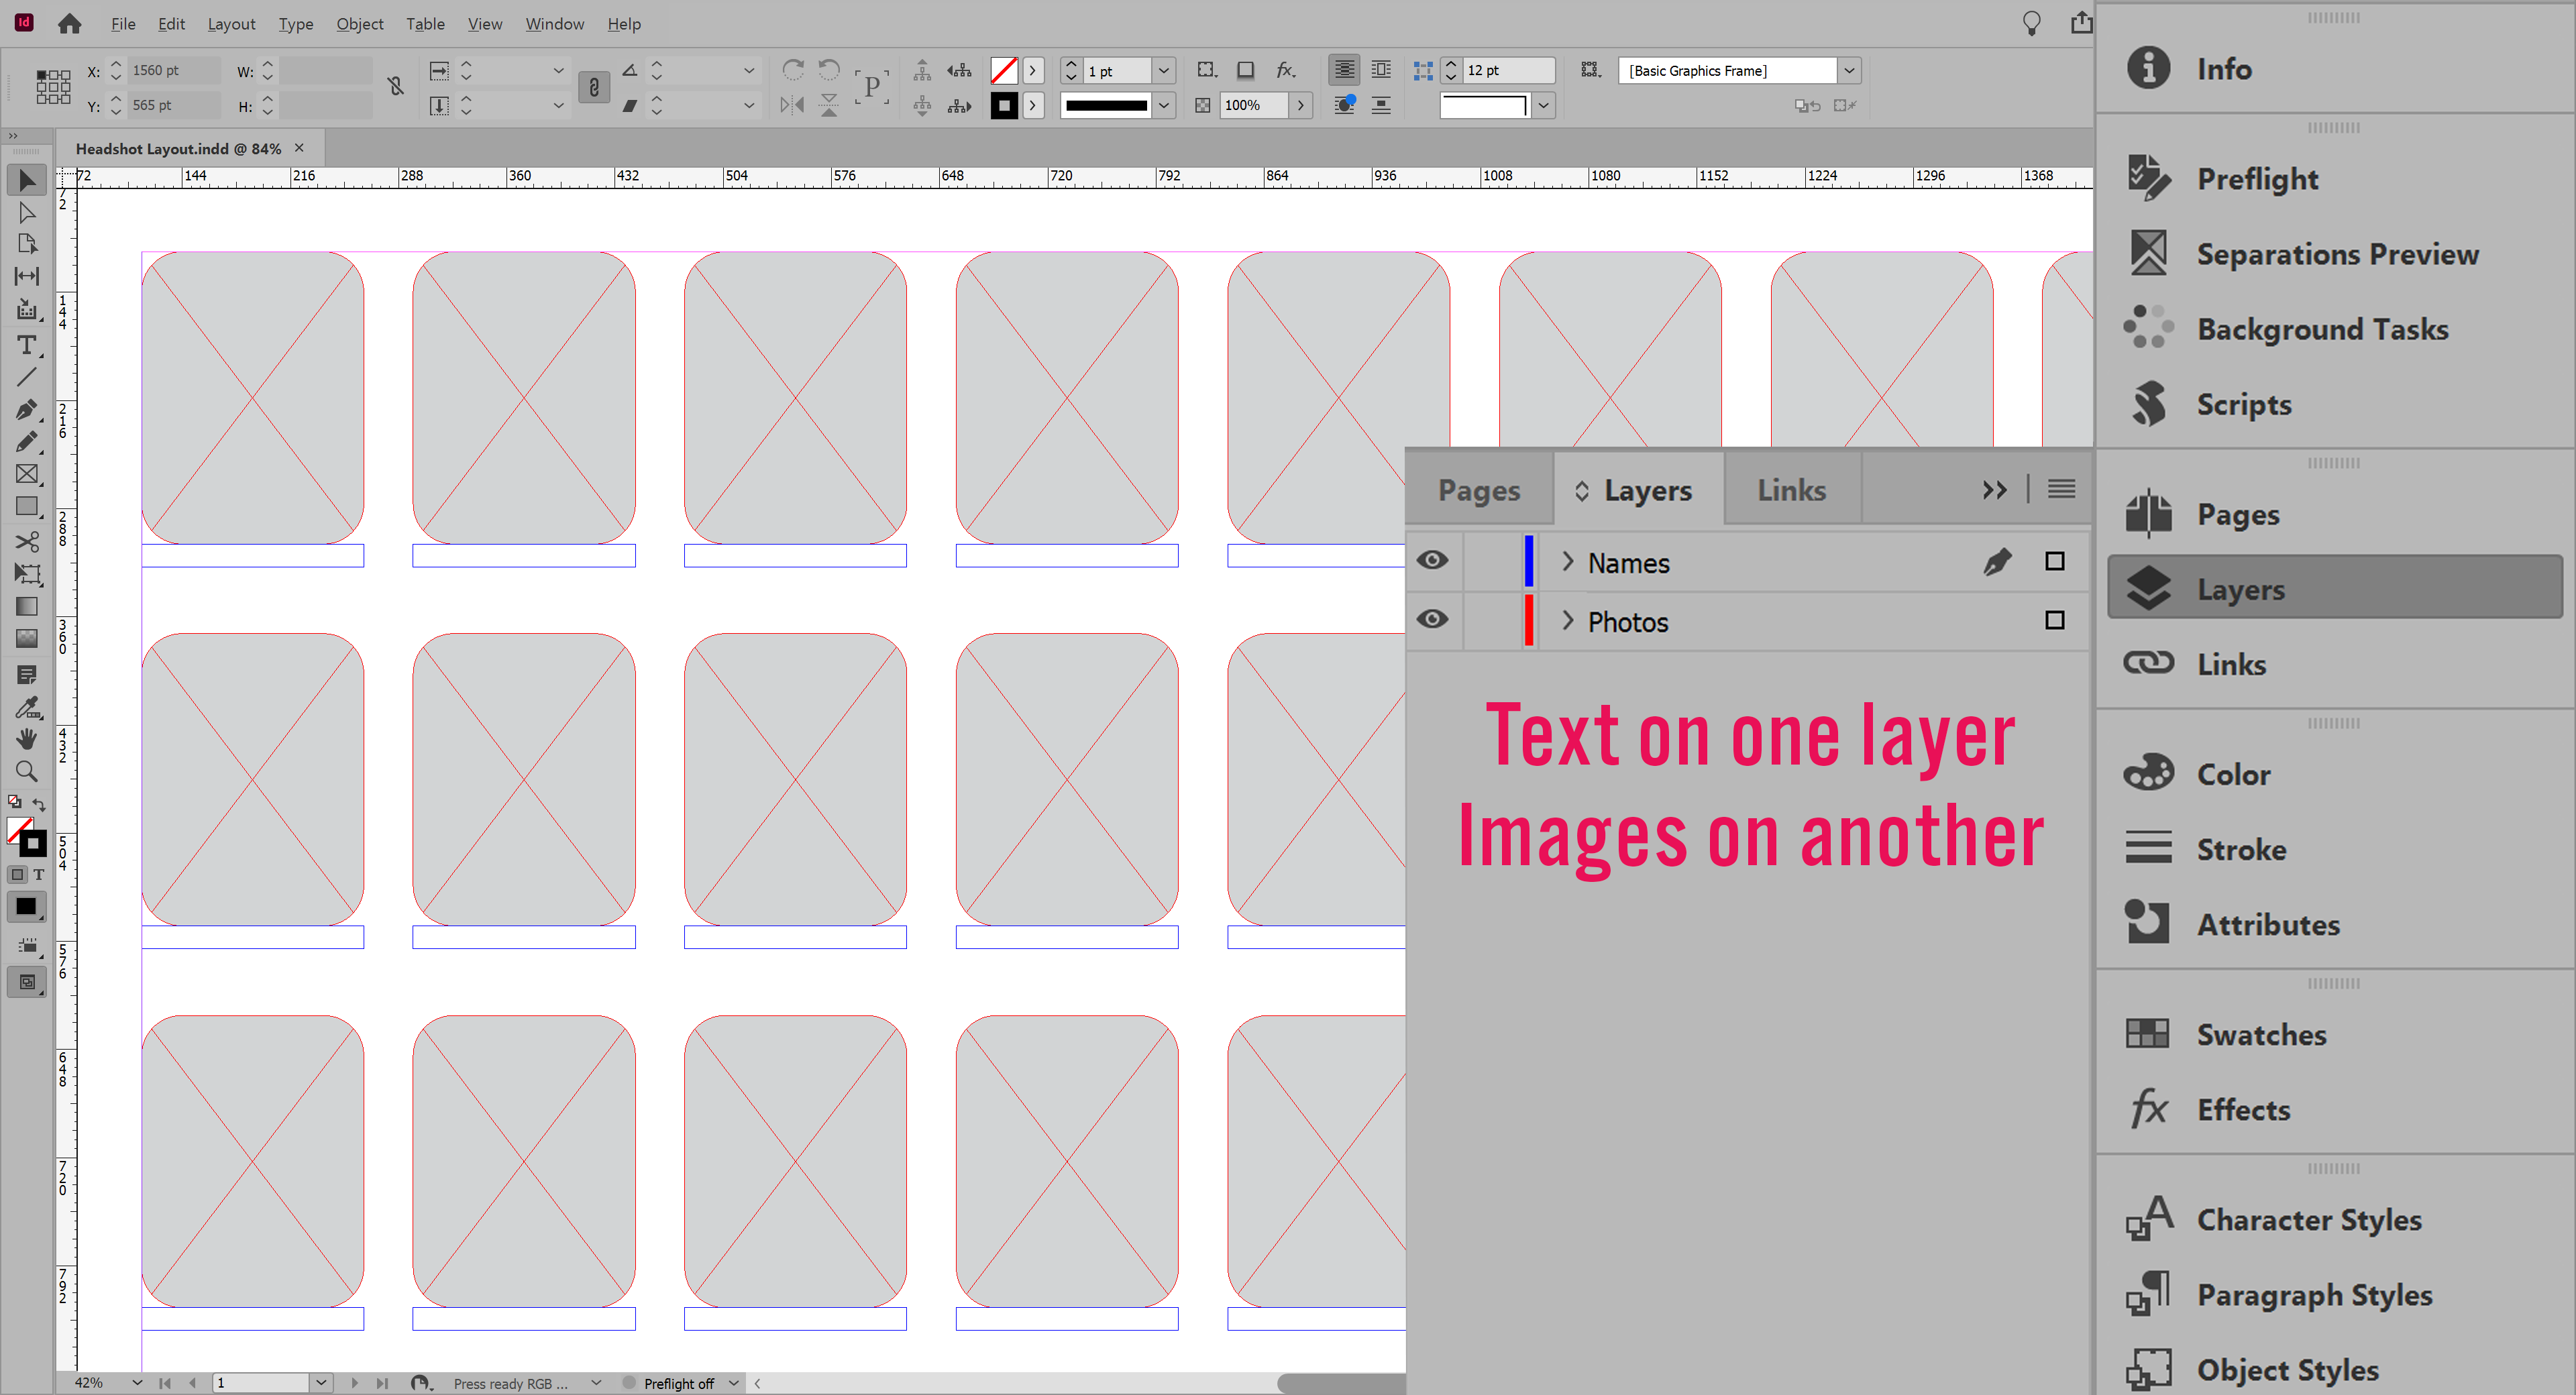Screen dimensions: 2576x1395
Task: Open the Object menu
Action: 359,24
